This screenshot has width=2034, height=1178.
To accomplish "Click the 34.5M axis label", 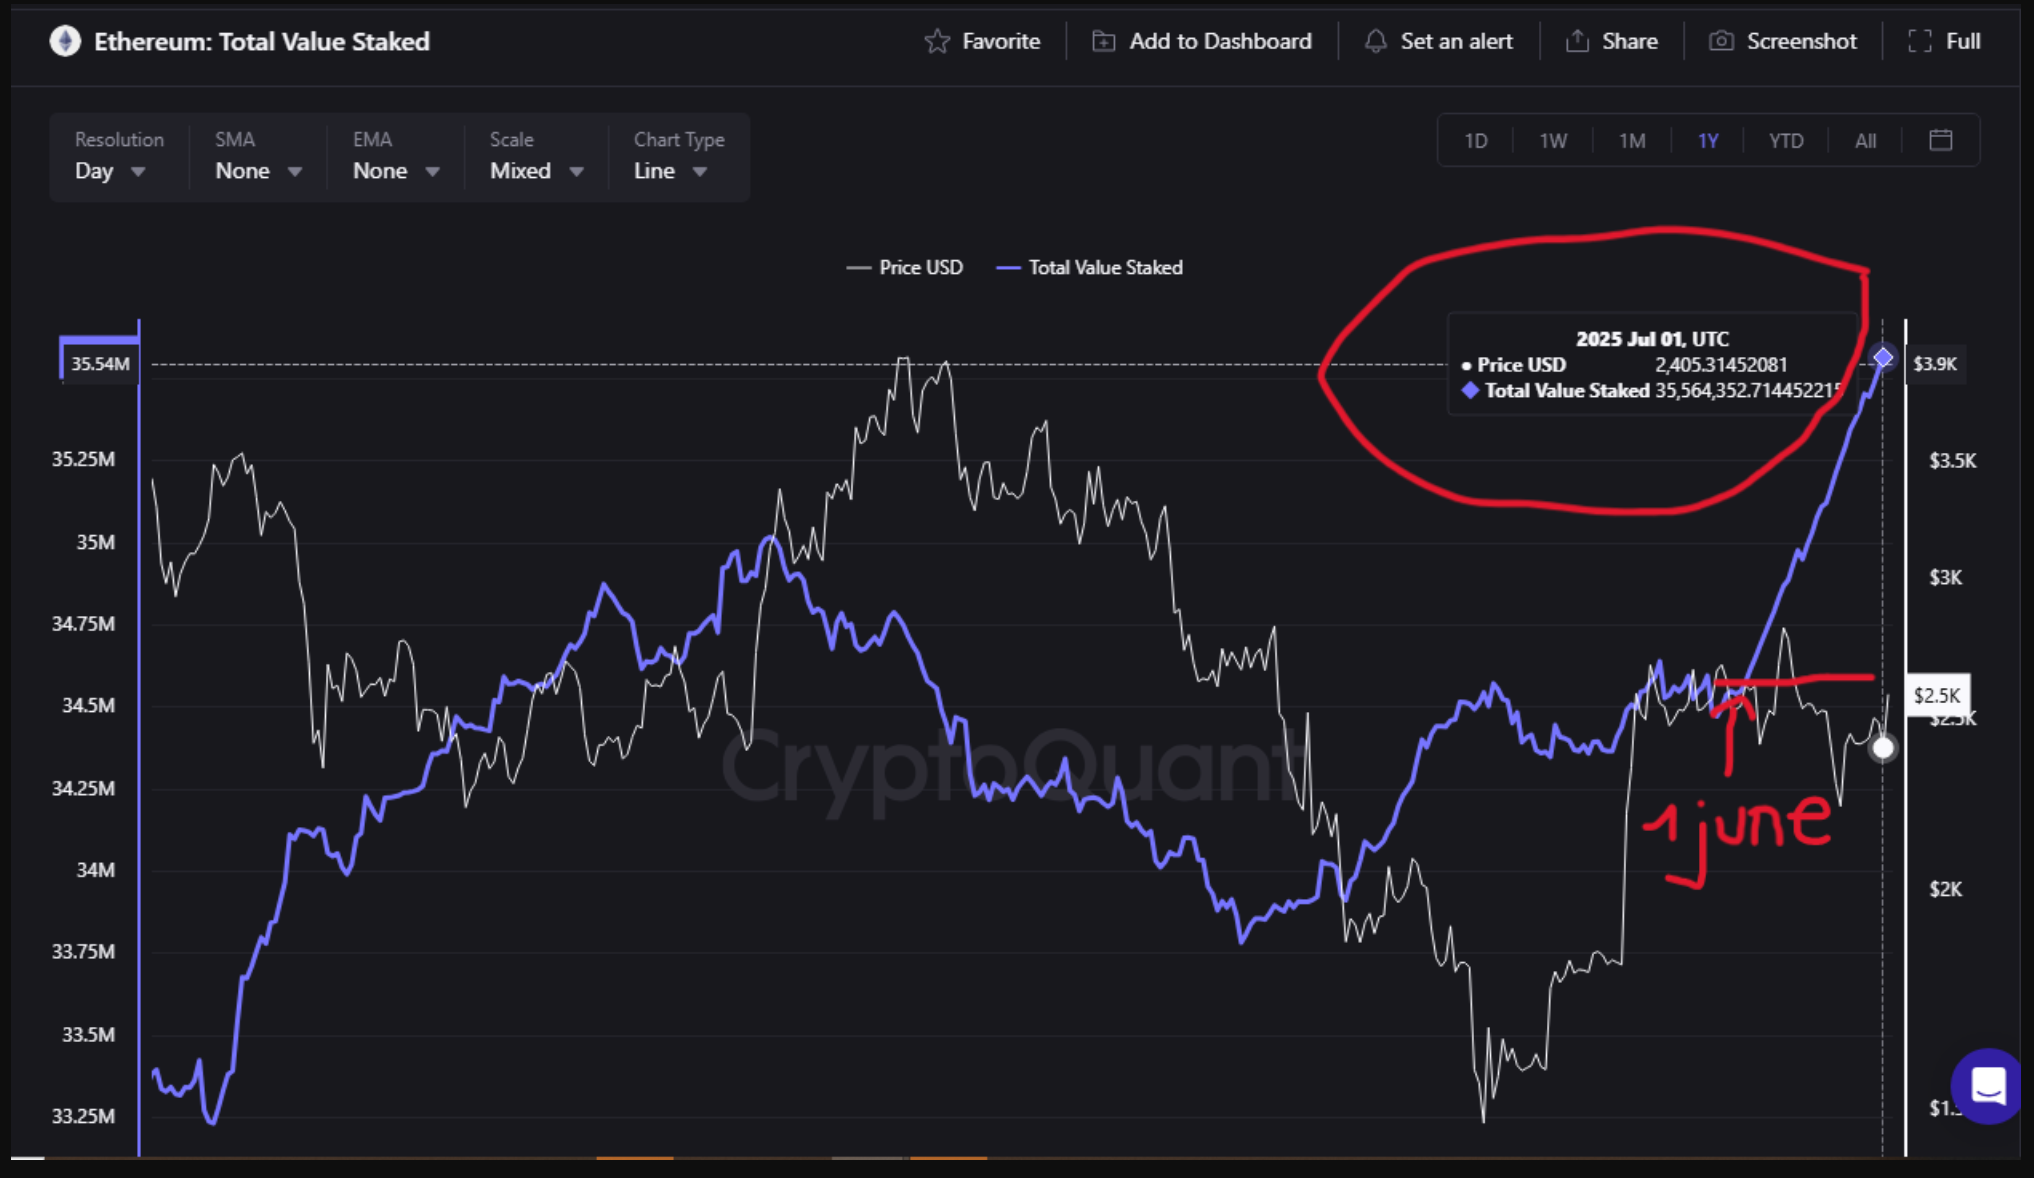I will coord(88,705).
